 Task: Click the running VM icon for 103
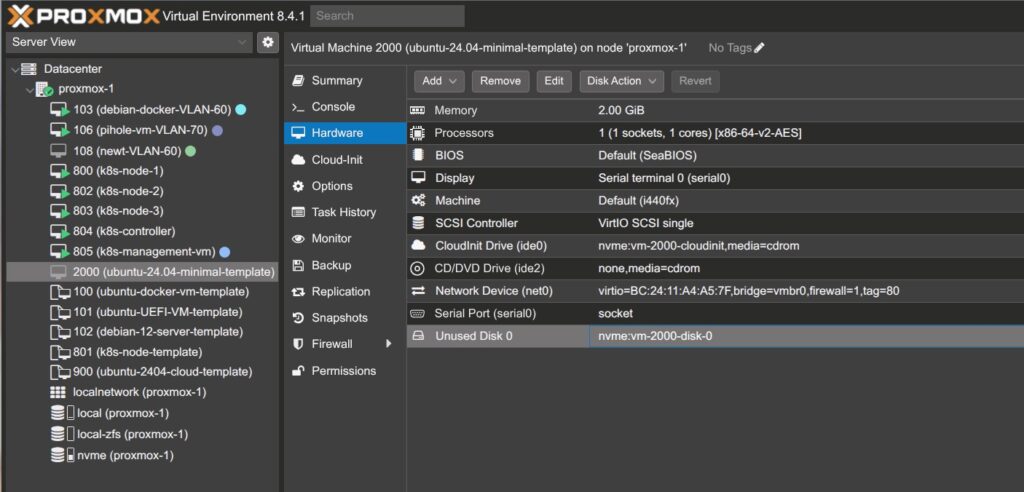[59, 110]
